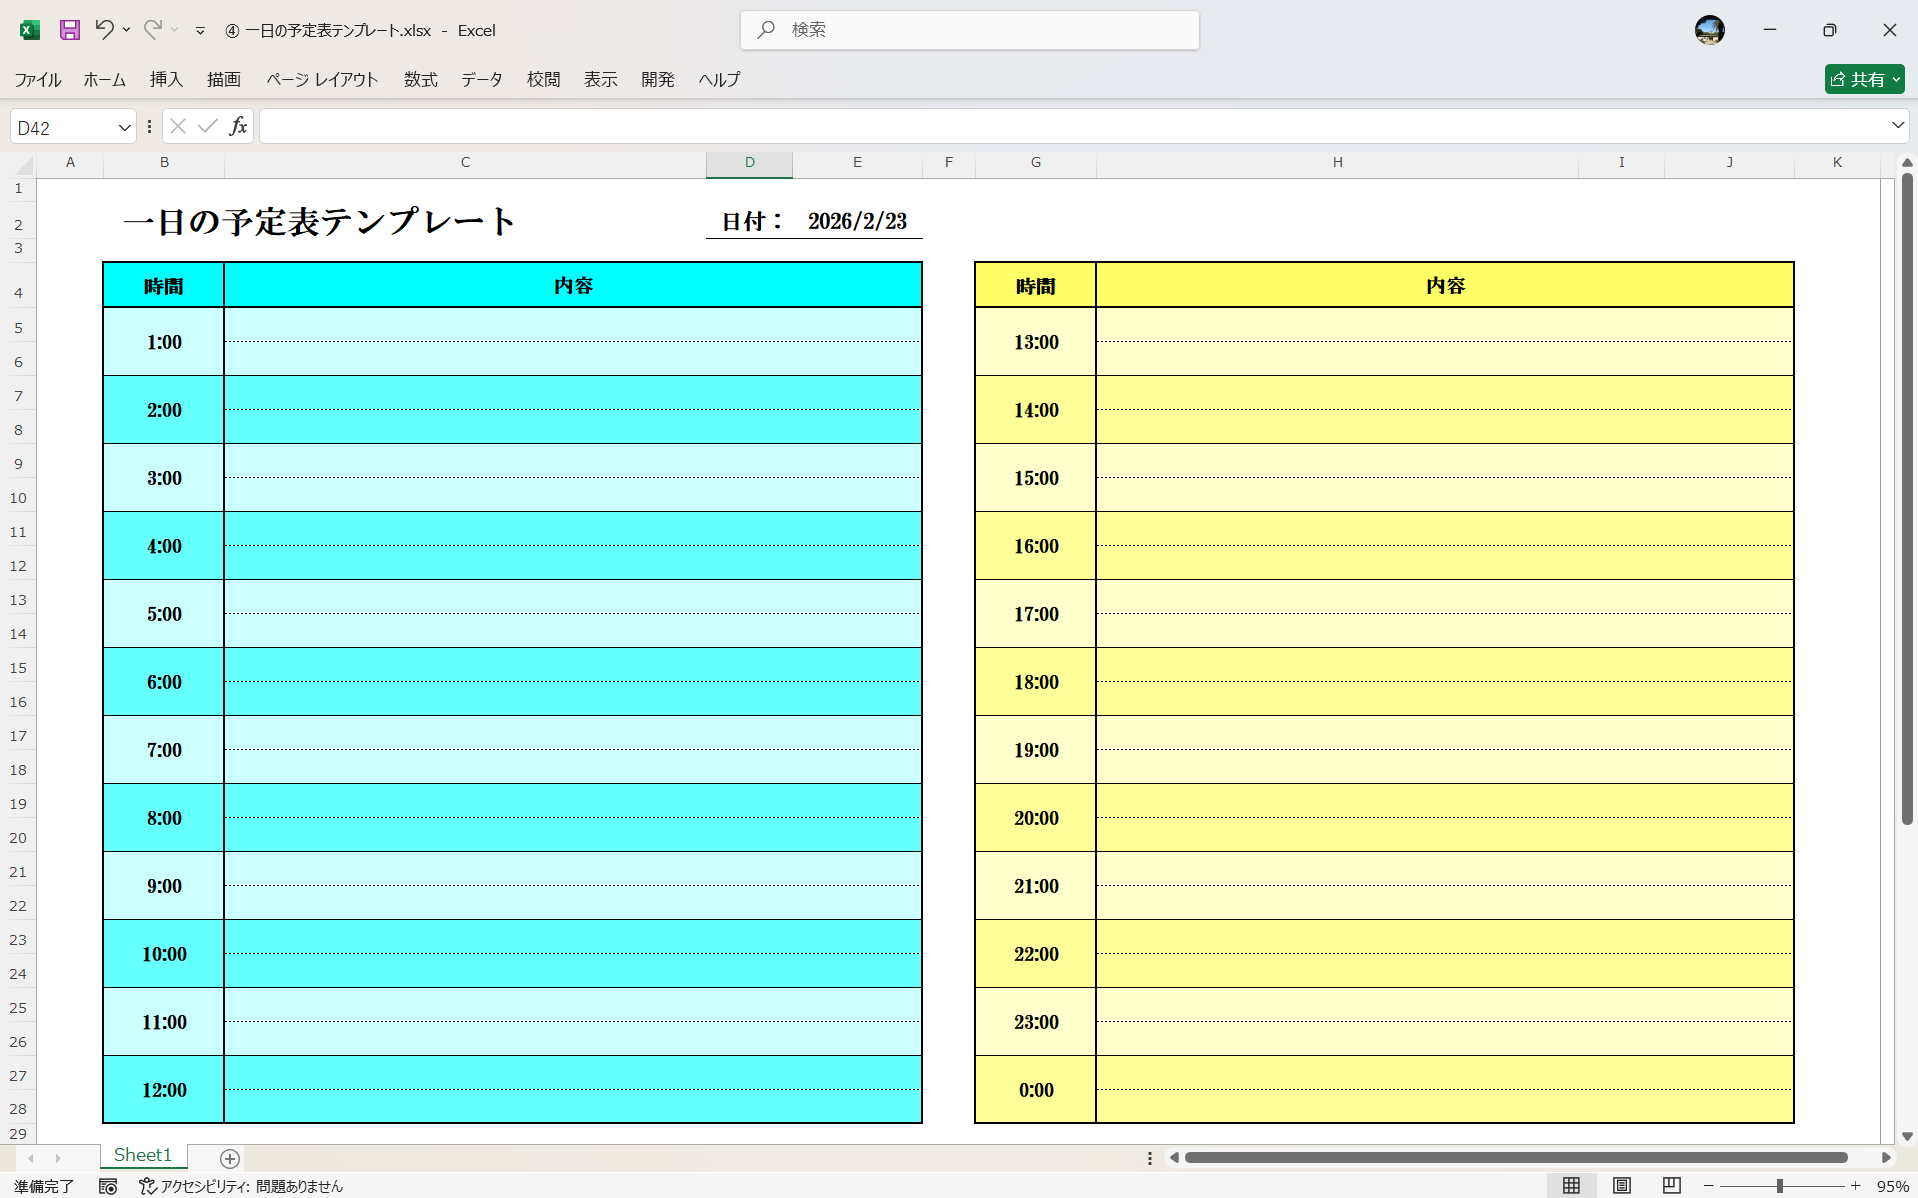Click the macro recording icon in status bar
The height and width of the screenshot is (1198, 1918).
108,1186
